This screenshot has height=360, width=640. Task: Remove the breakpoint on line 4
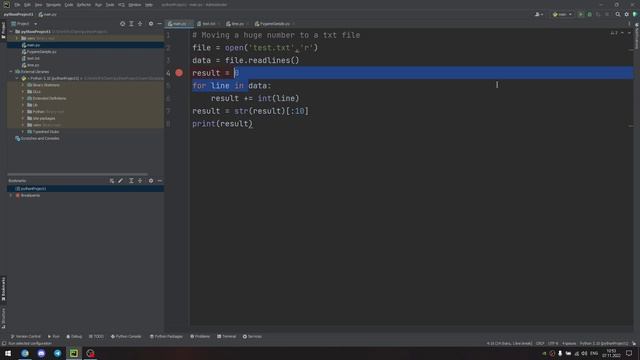point(179,73)
